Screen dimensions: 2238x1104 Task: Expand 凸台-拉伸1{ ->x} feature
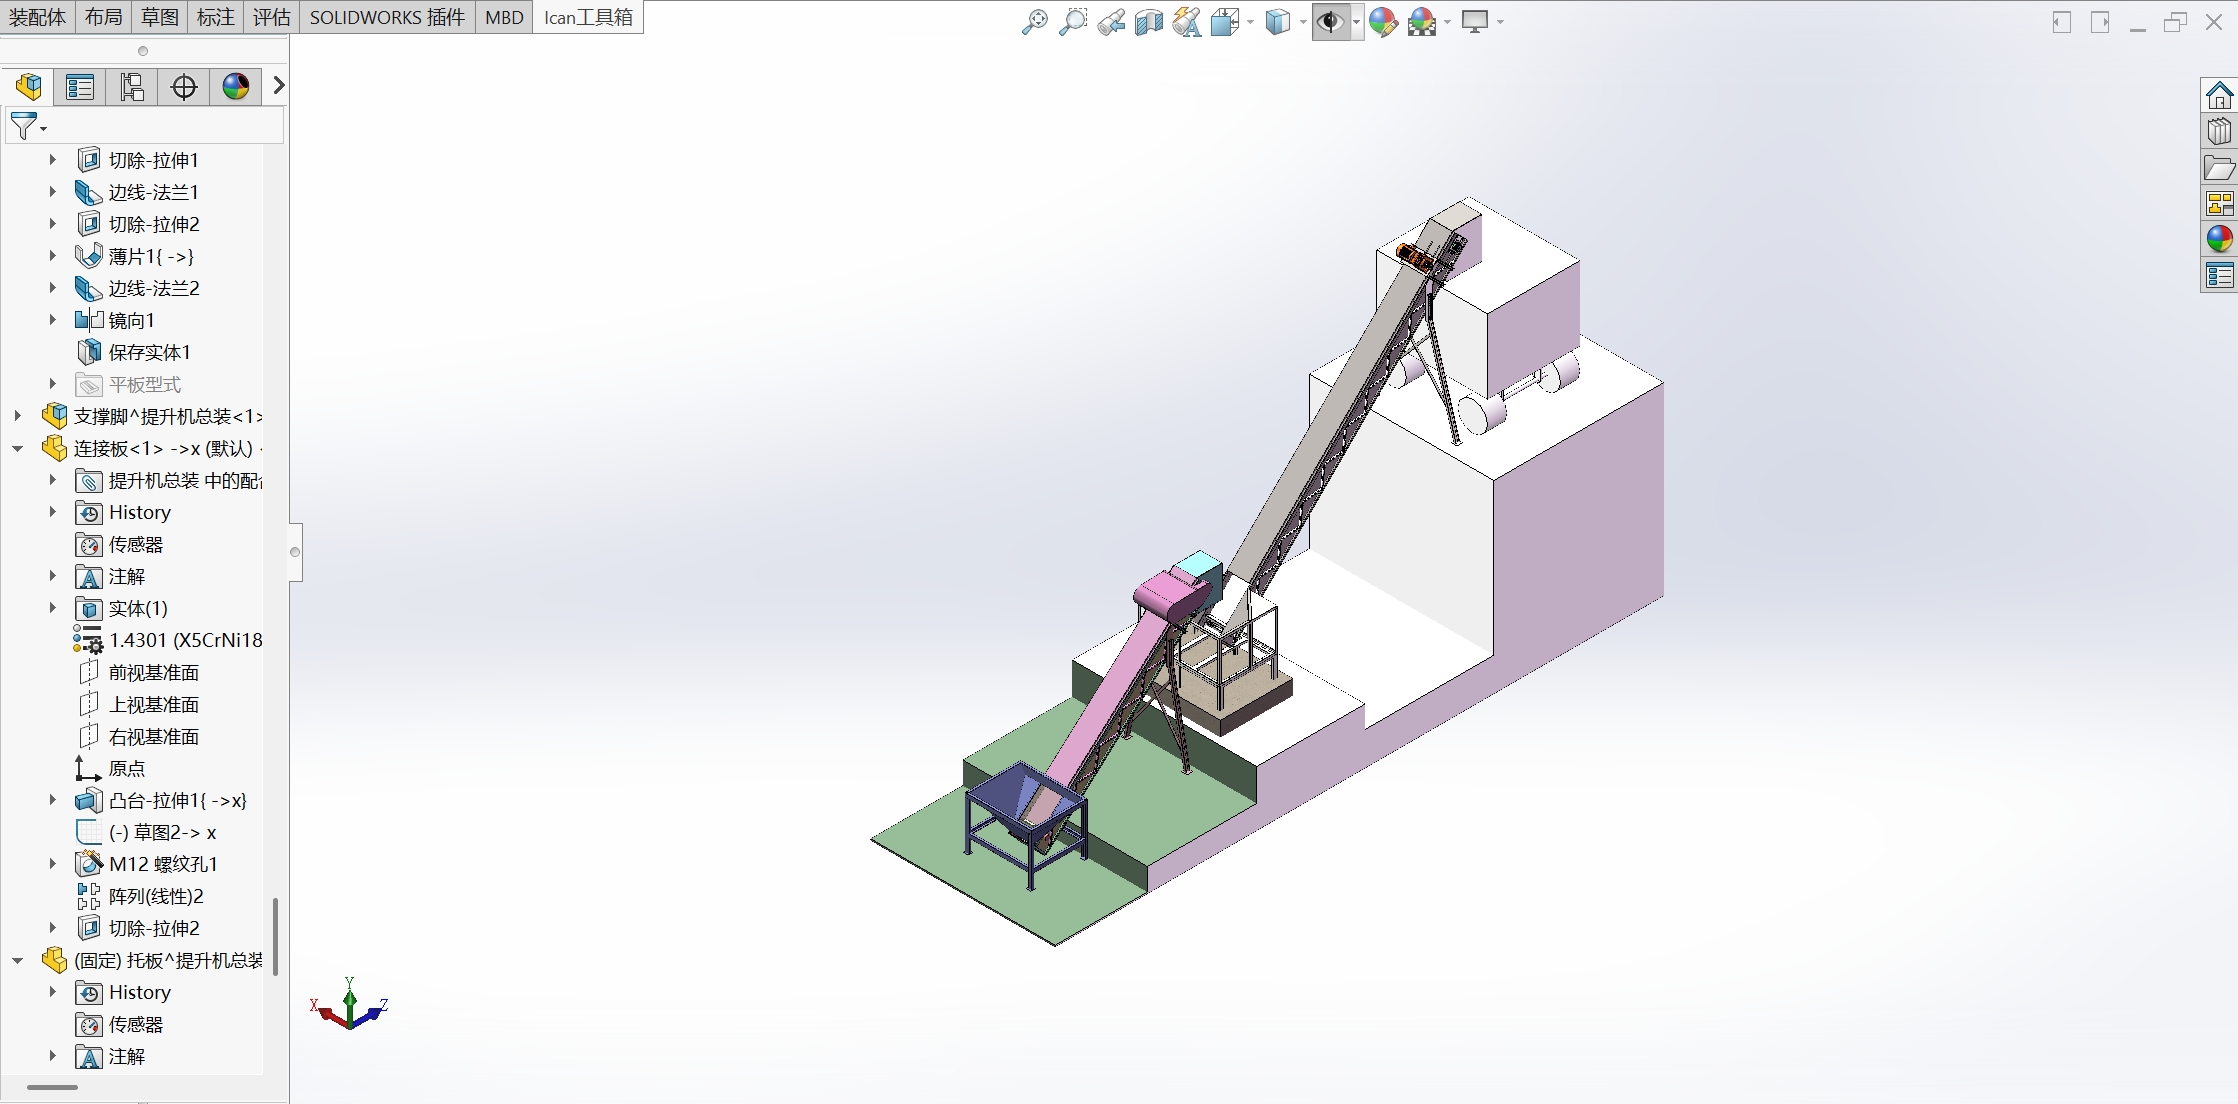click(52, 800)
